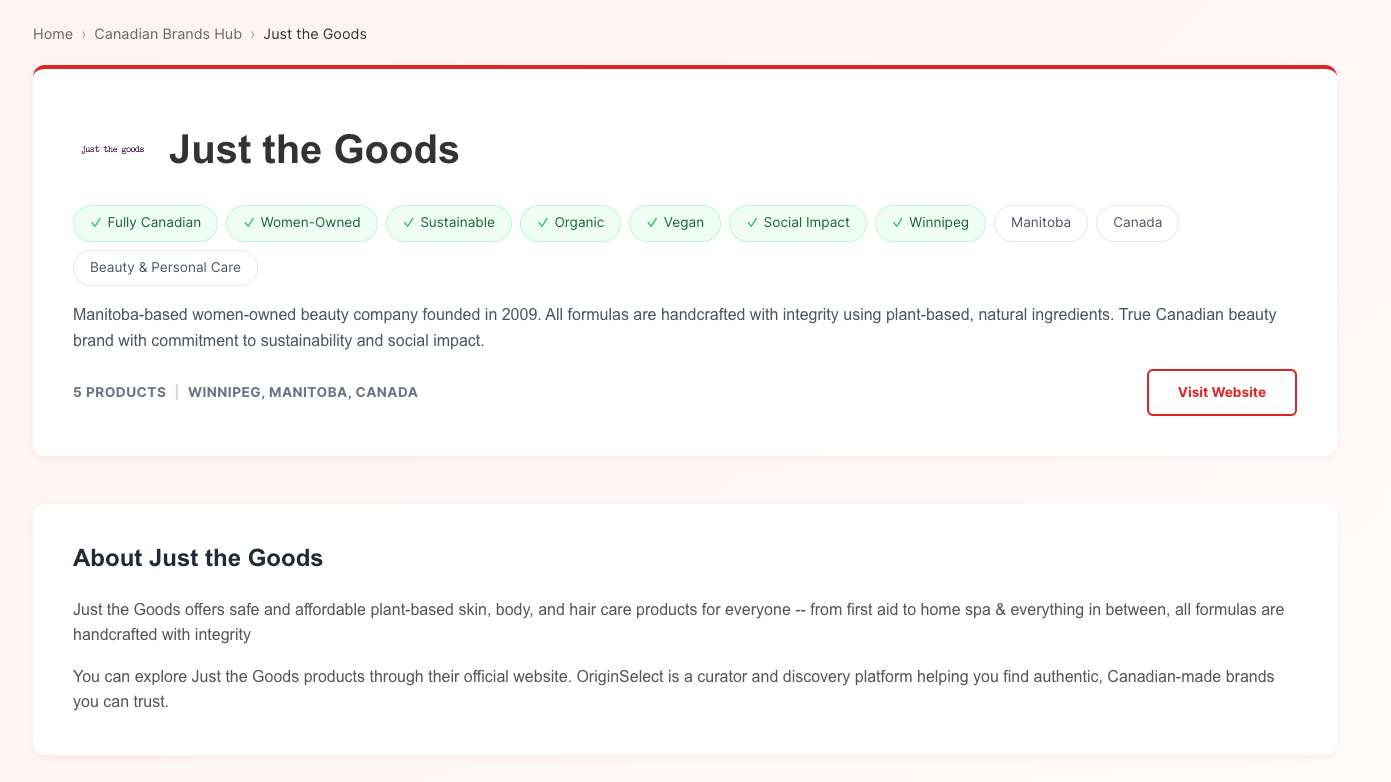Open the Vegan tag details
This screenshot has width=1391, height=782.
click(675, 223)
